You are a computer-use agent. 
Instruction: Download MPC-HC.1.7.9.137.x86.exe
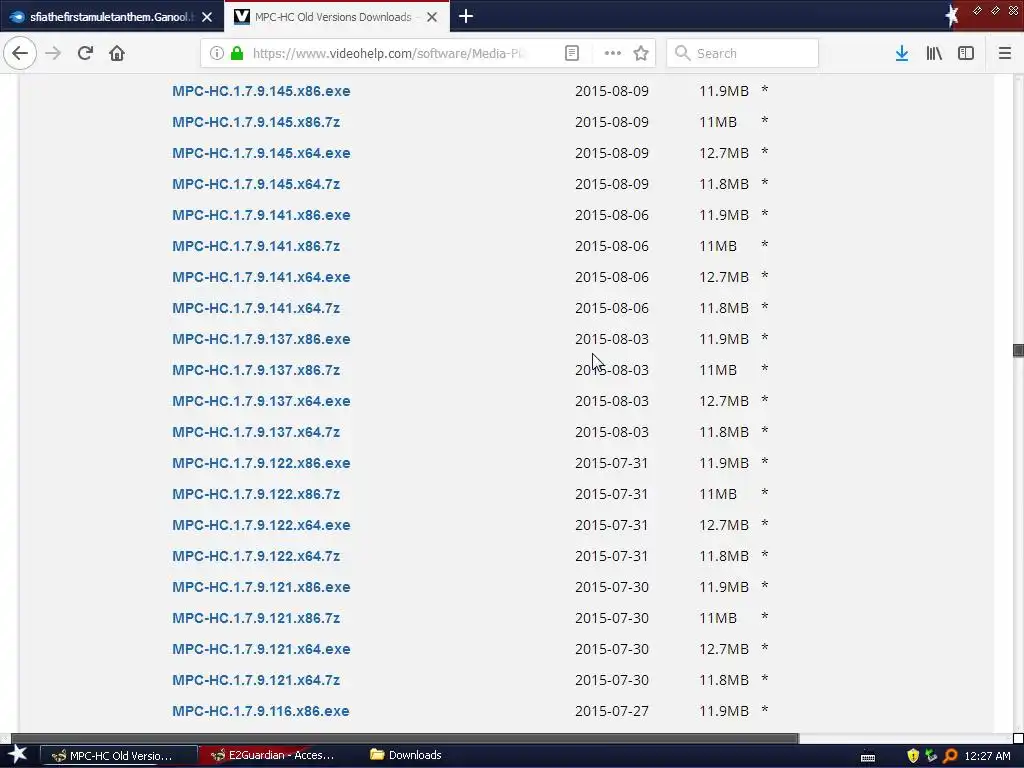[261, 339]
